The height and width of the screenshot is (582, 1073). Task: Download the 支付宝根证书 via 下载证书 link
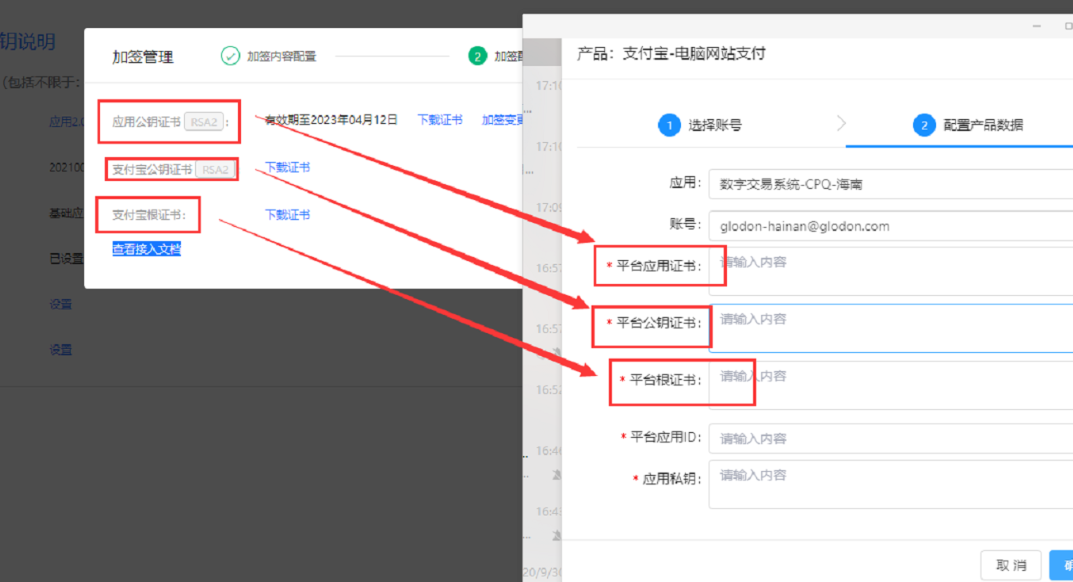(x=287, y=215)
